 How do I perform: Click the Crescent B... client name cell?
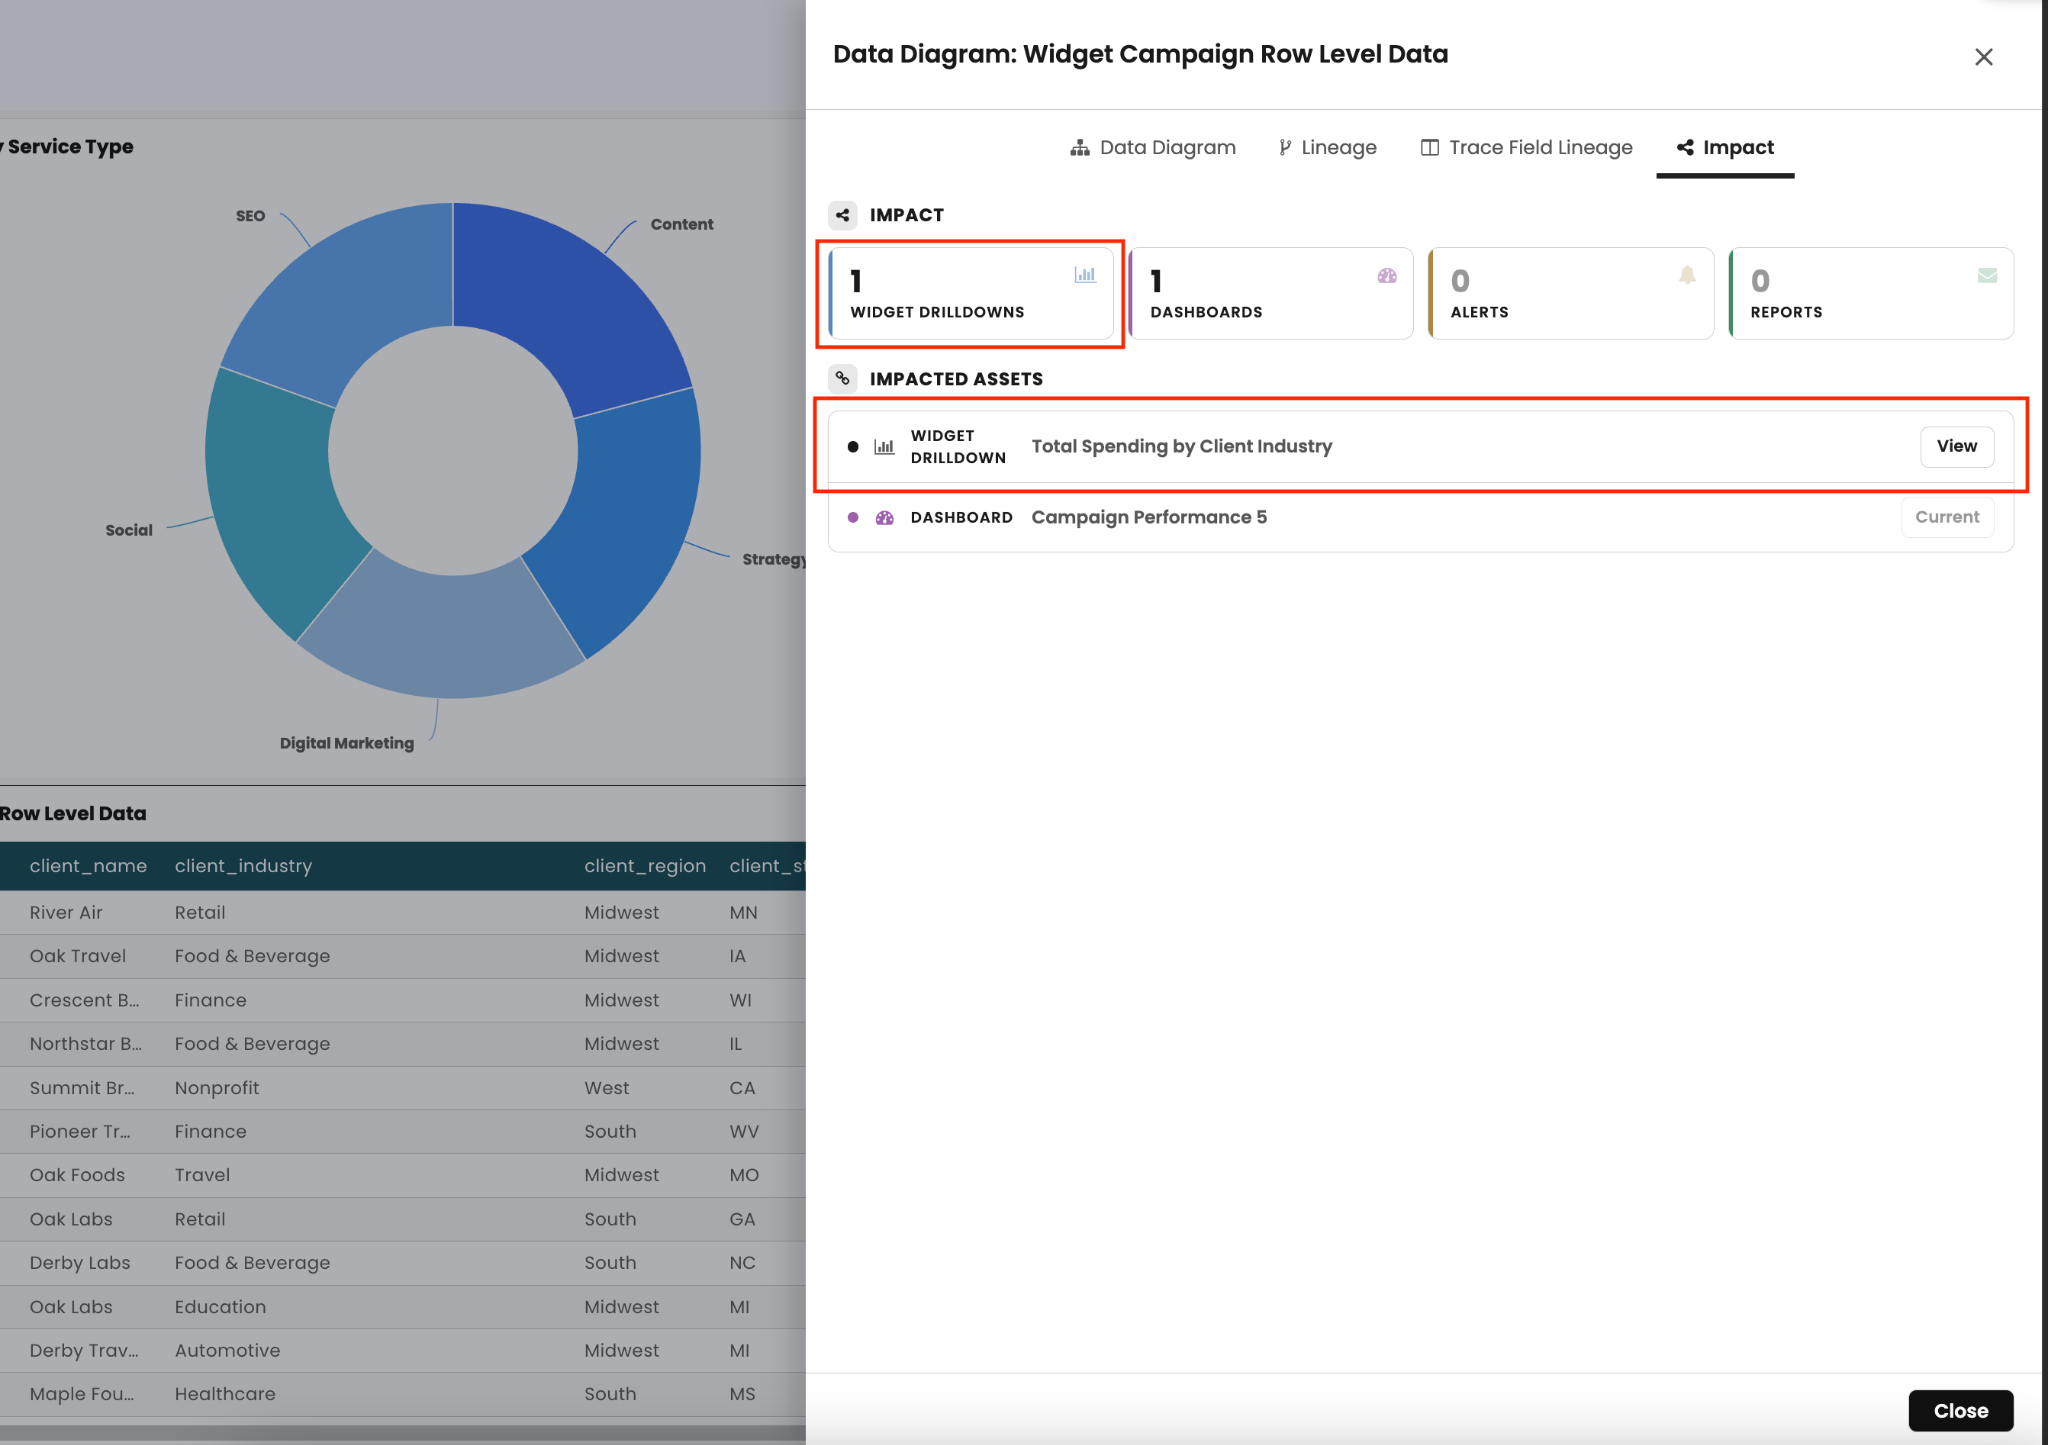[84, 1000]
